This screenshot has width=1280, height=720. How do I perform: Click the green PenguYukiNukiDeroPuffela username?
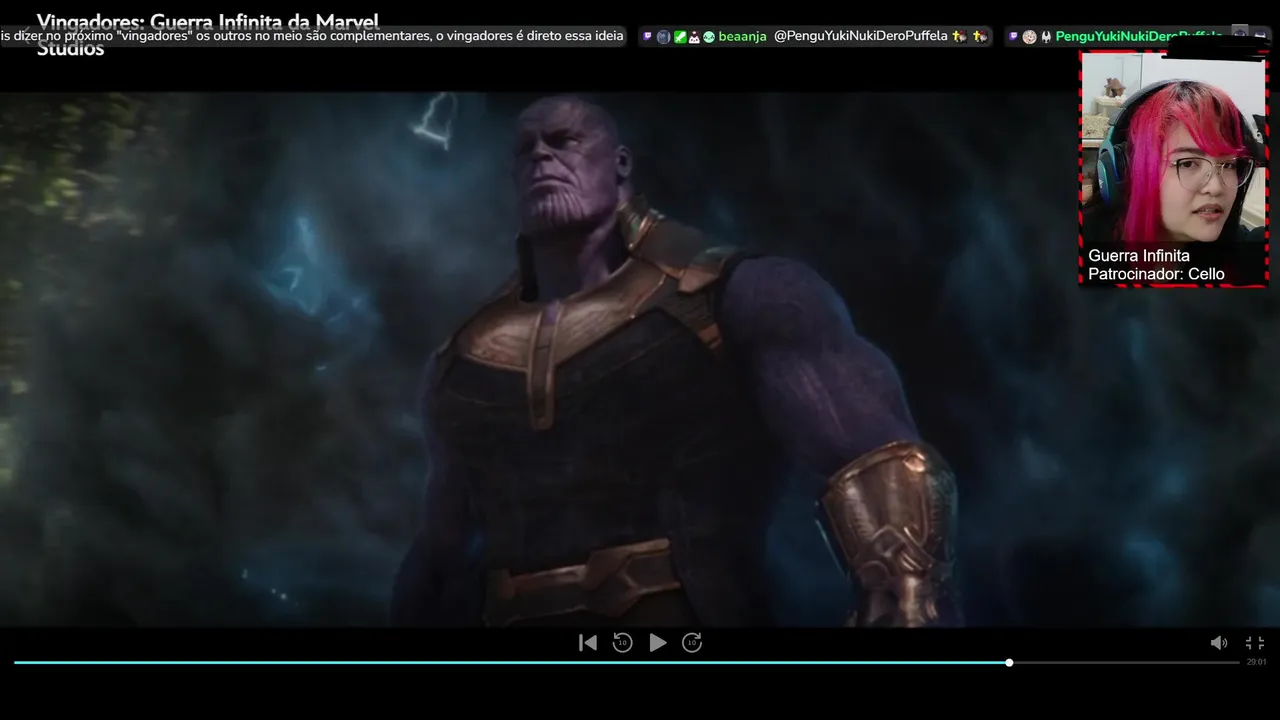point(1139,36)
